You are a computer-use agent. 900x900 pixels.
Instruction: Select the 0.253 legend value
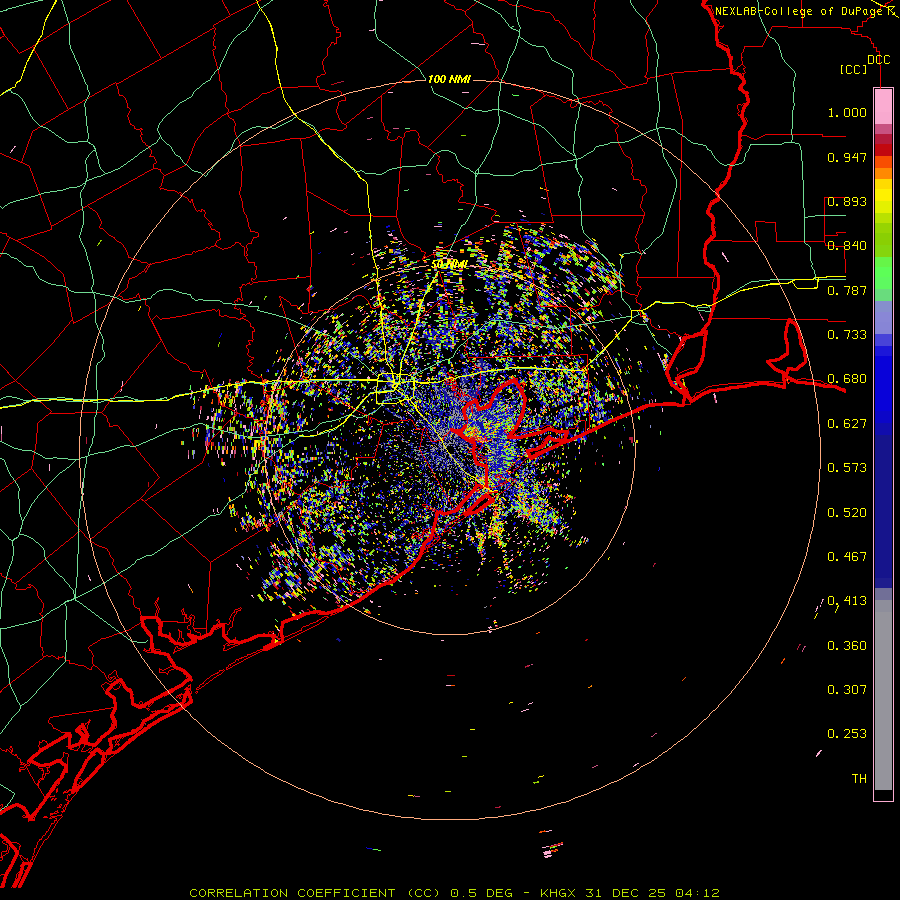[x=847, y=734]
